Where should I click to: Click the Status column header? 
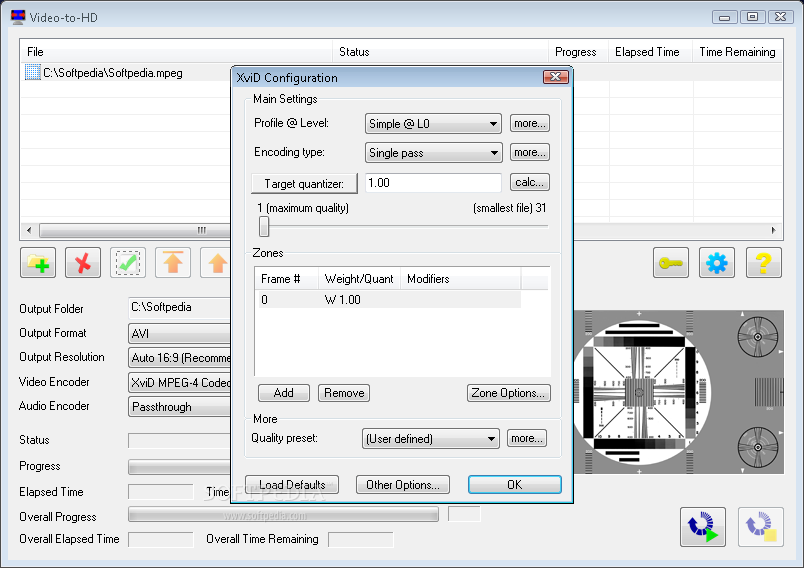(440, 51)
